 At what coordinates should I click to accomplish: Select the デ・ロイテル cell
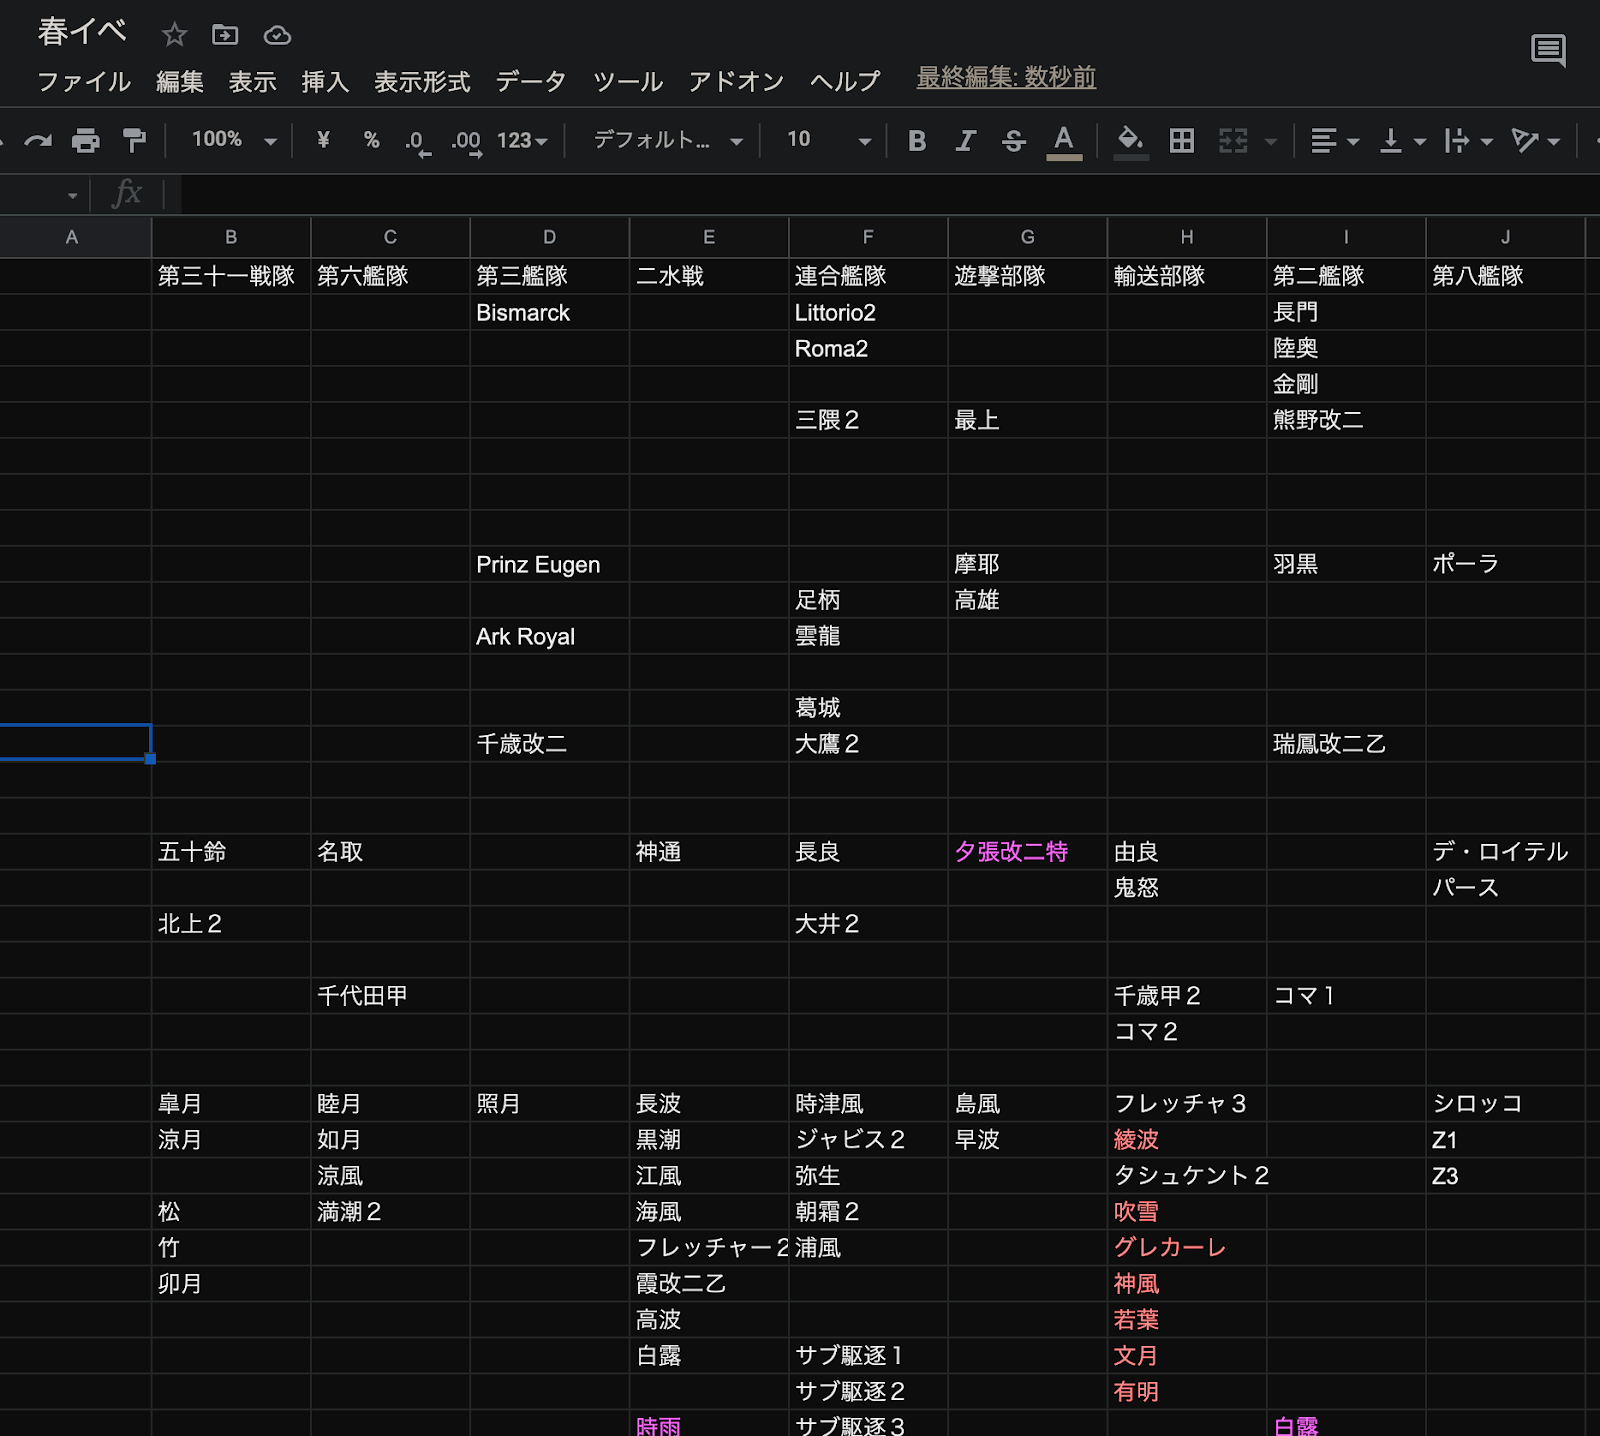tap(1505, 852)
